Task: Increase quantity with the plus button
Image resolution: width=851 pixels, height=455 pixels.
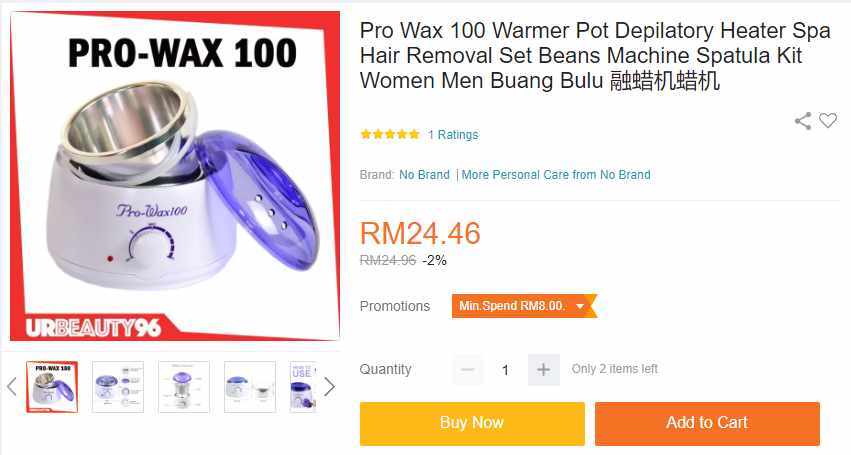Action: pos(543,370)
